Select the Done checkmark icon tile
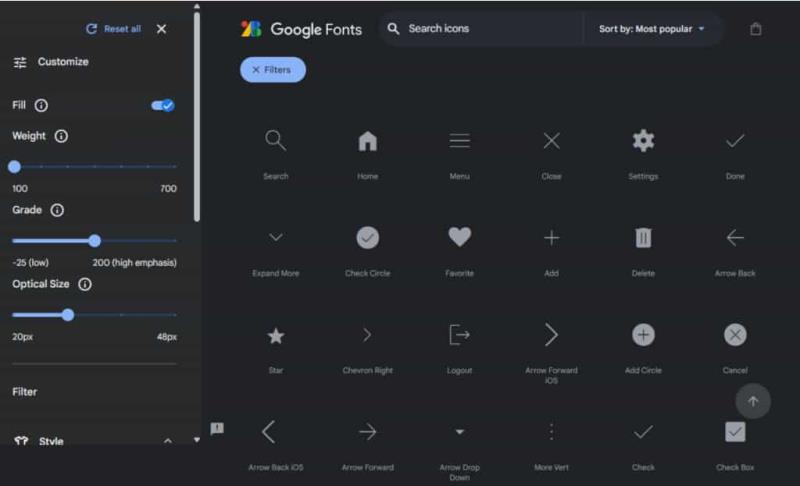This screenshot has width=800, height=486. tap(735, 153)
